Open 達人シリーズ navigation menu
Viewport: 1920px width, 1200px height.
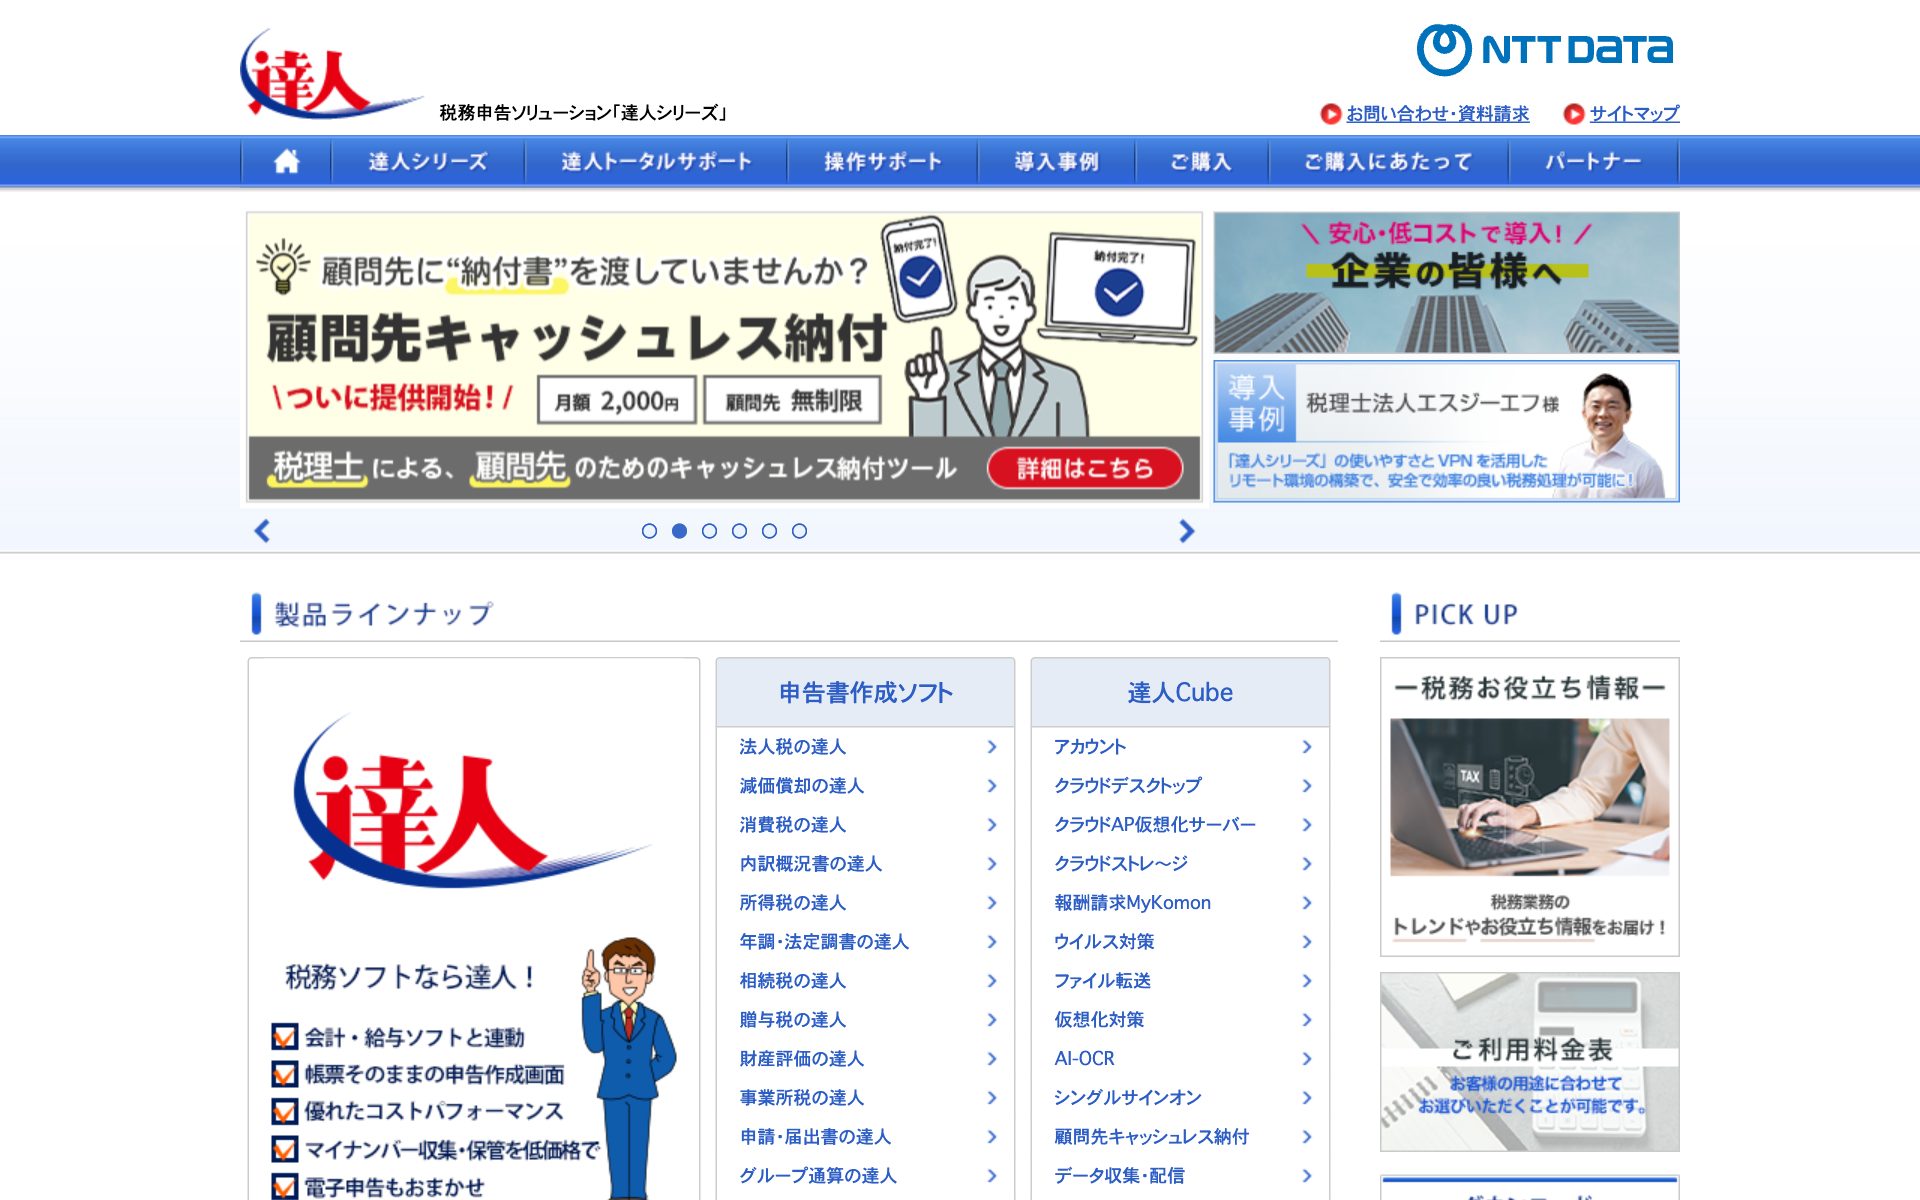coord(428,161)
